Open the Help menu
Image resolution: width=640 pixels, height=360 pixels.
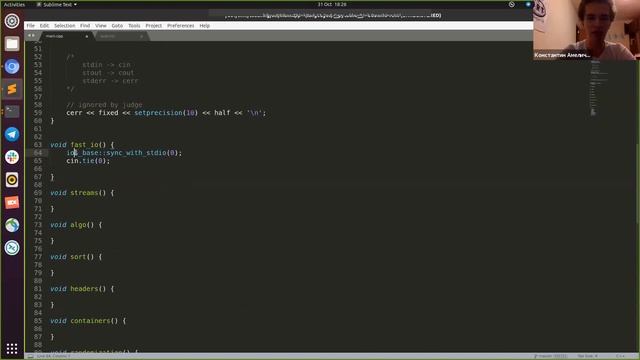pos(204,26)
